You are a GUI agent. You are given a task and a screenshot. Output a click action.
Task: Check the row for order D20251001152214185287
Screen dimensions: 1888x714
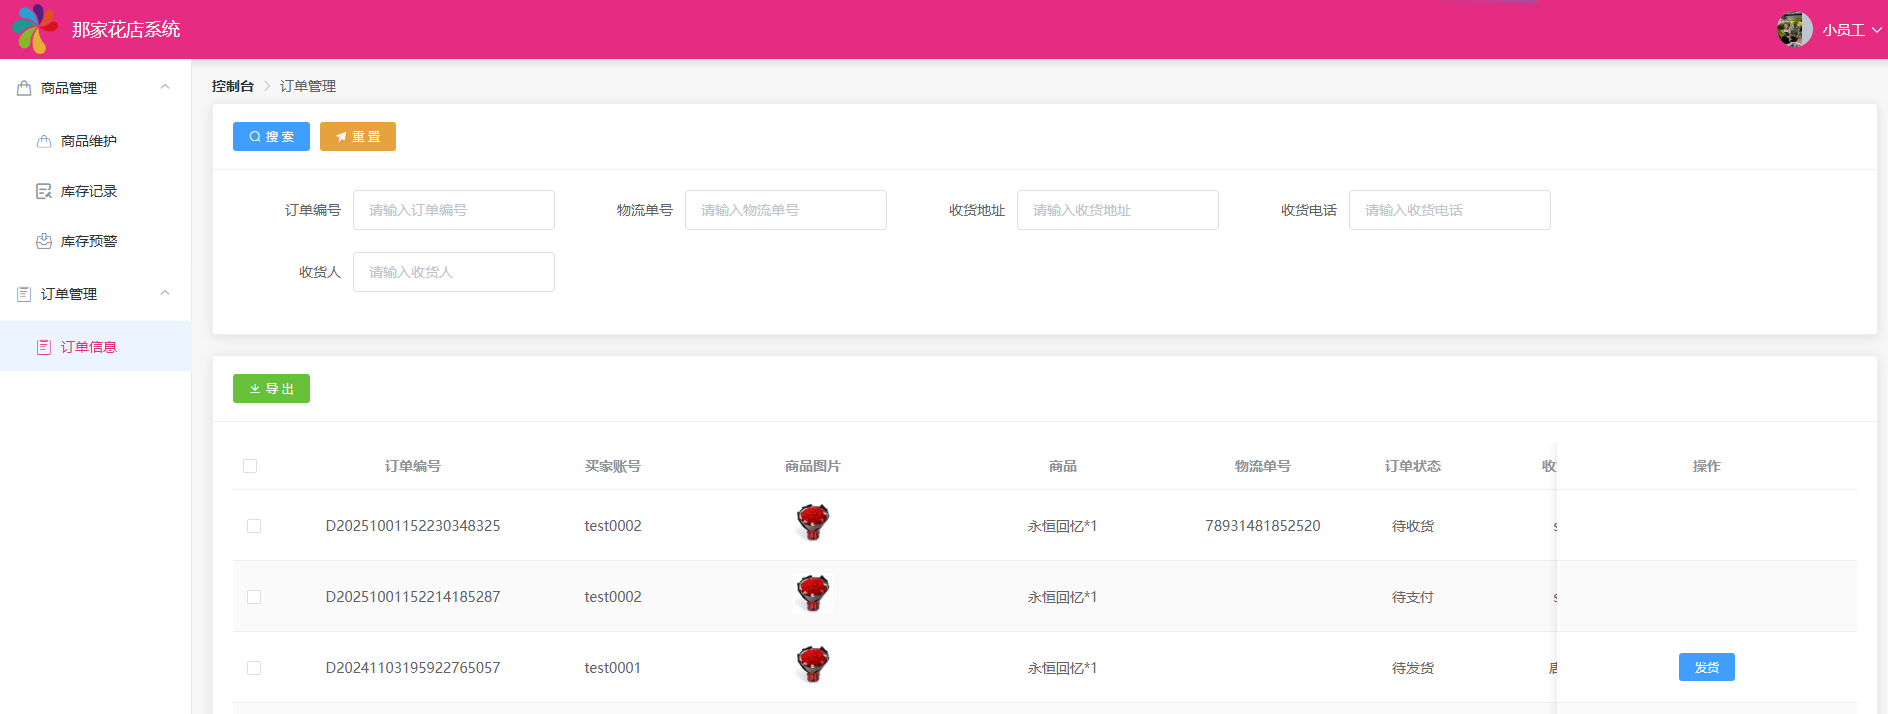point(254,597)
